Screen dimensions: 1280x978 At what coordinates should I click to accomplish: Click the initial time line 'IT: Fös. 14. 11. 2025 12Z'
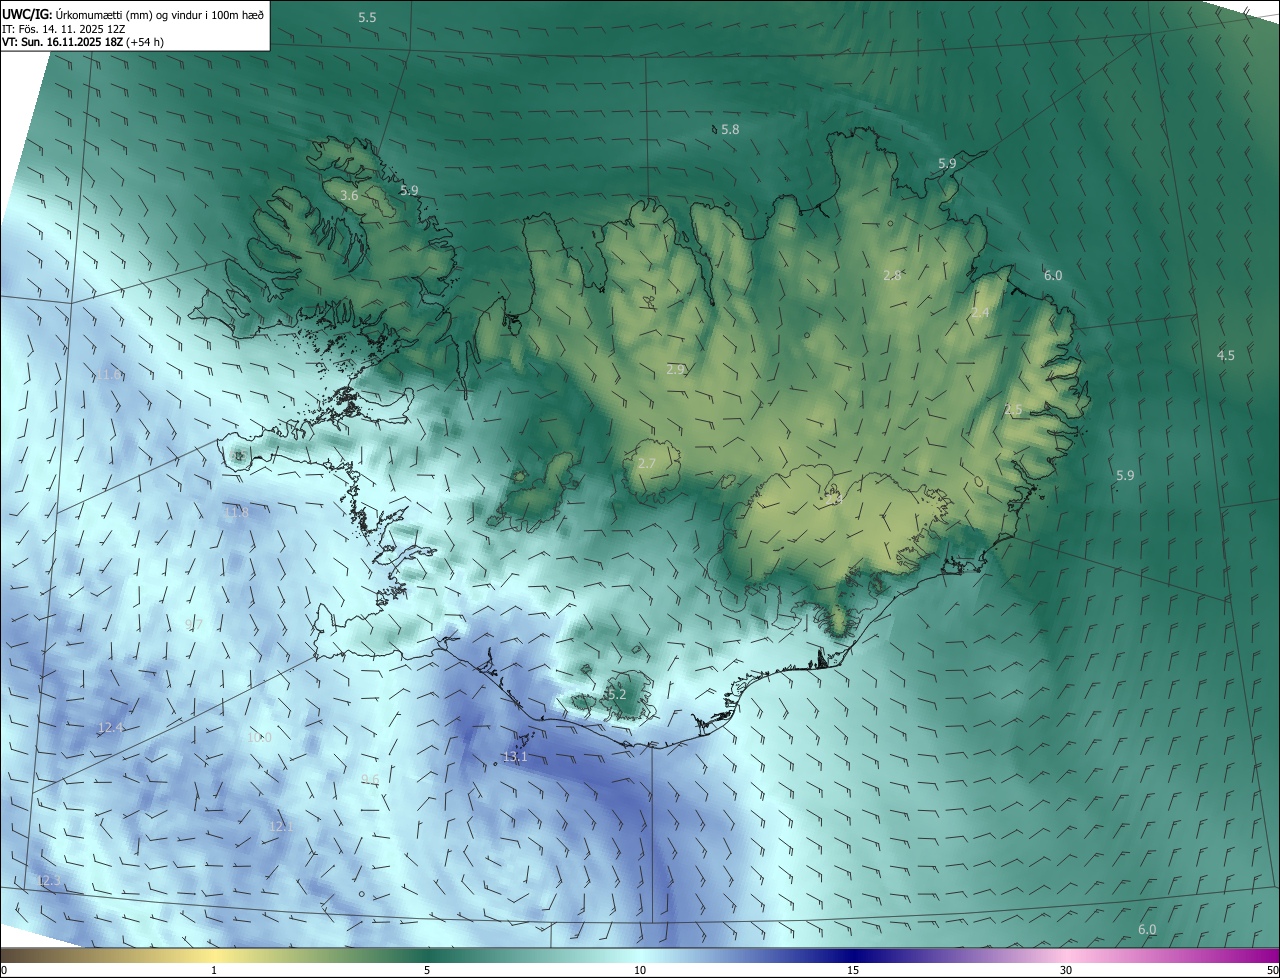(x=63, y=28)
